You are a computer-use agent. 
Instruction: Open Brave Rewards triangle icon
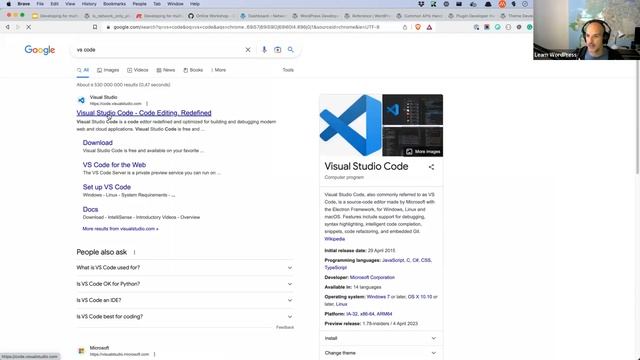429,27
